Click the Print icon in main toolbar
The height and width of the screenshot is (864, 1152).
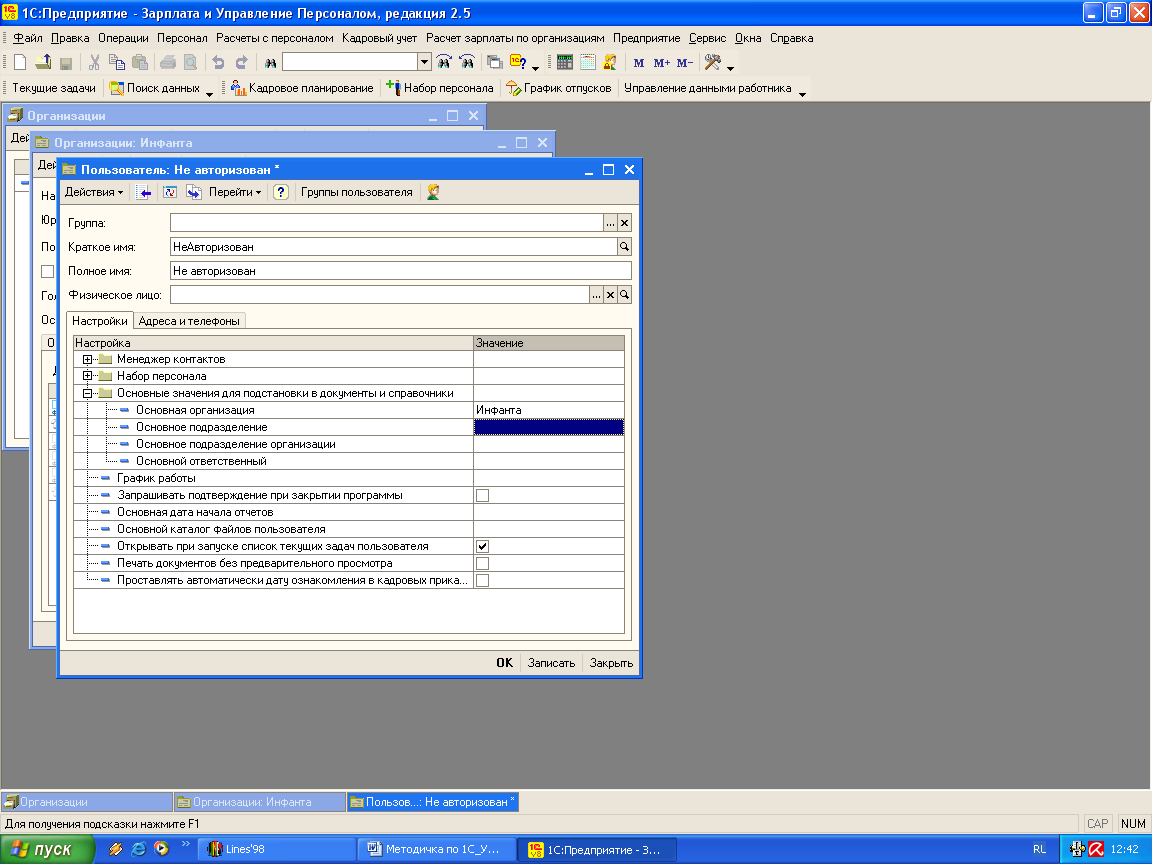[168, 62]
